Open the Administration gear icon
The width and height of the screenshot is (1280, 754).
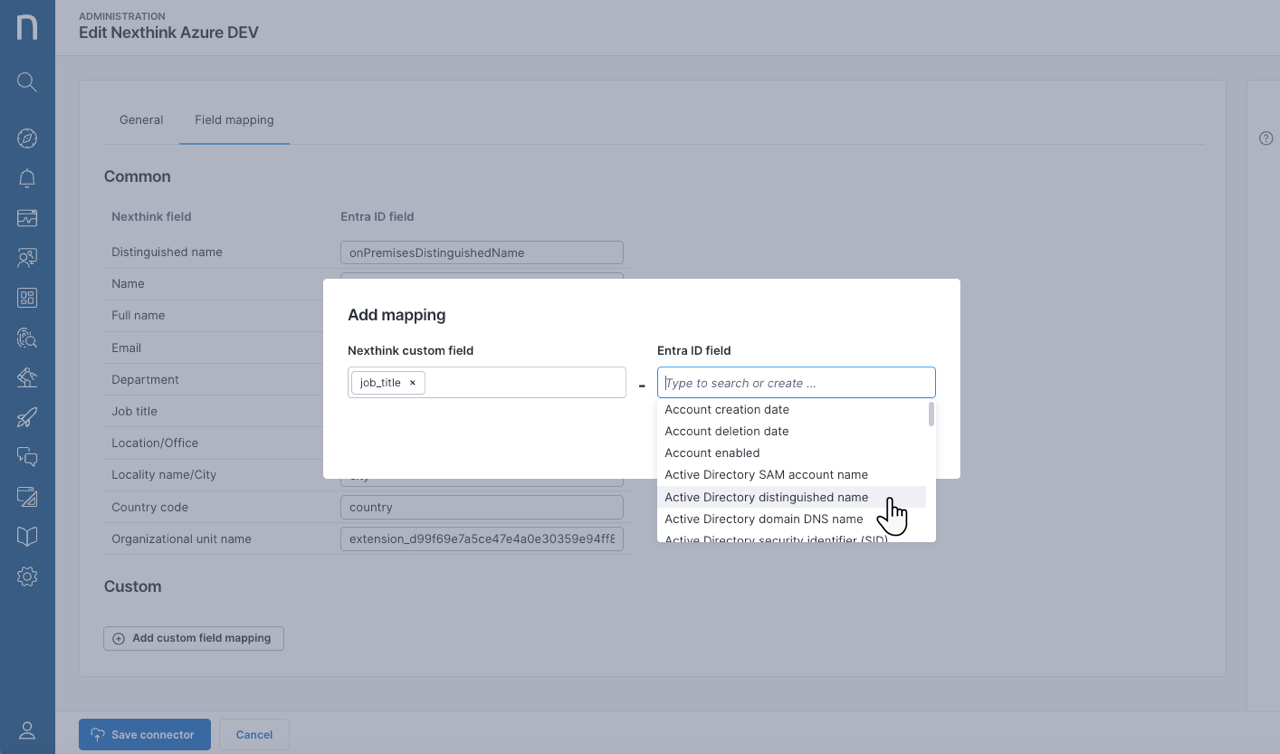(x=27, y=576)
